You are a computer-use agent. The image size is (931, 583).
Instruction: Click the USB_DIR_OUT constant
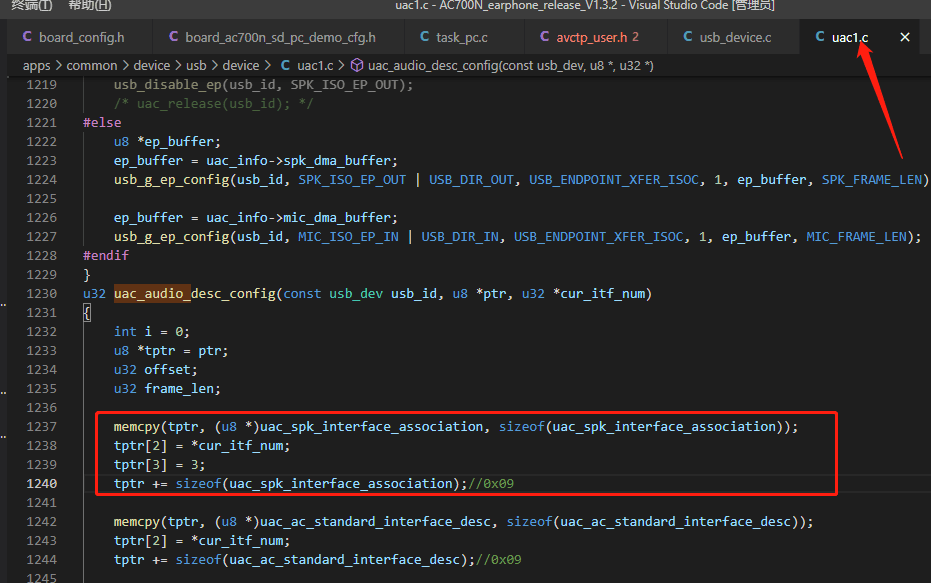pyautogui.click(x=471, y=179)
